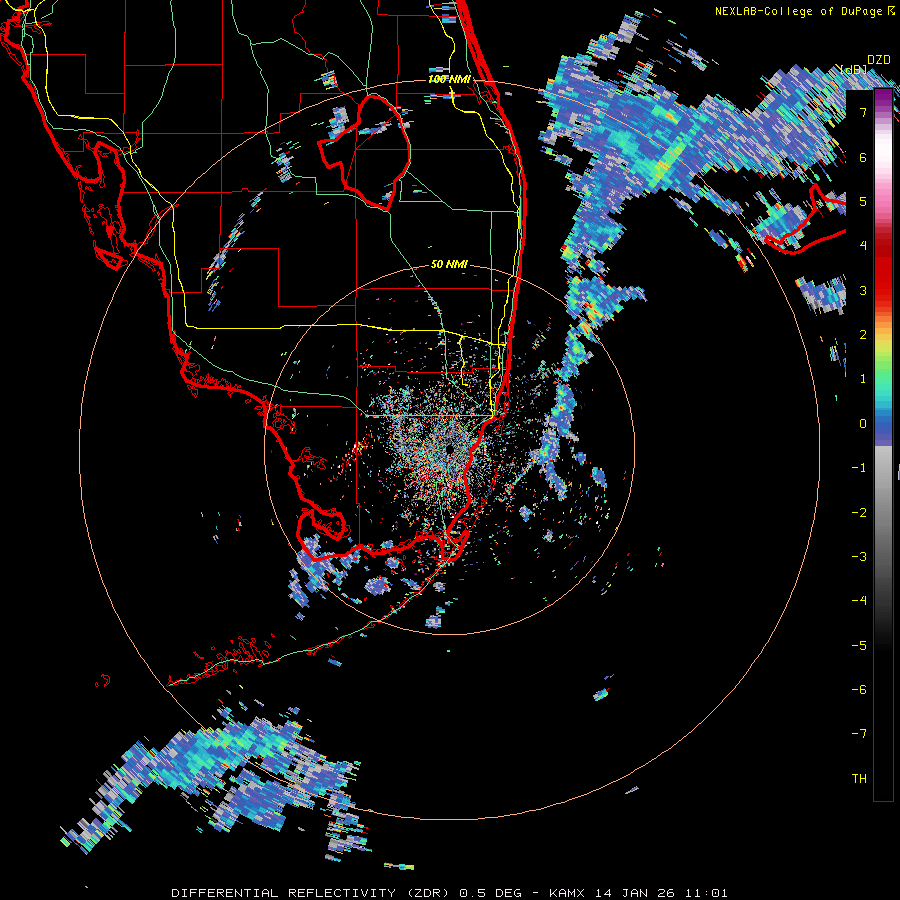Click the "6" value on color scale

(863, 157)
